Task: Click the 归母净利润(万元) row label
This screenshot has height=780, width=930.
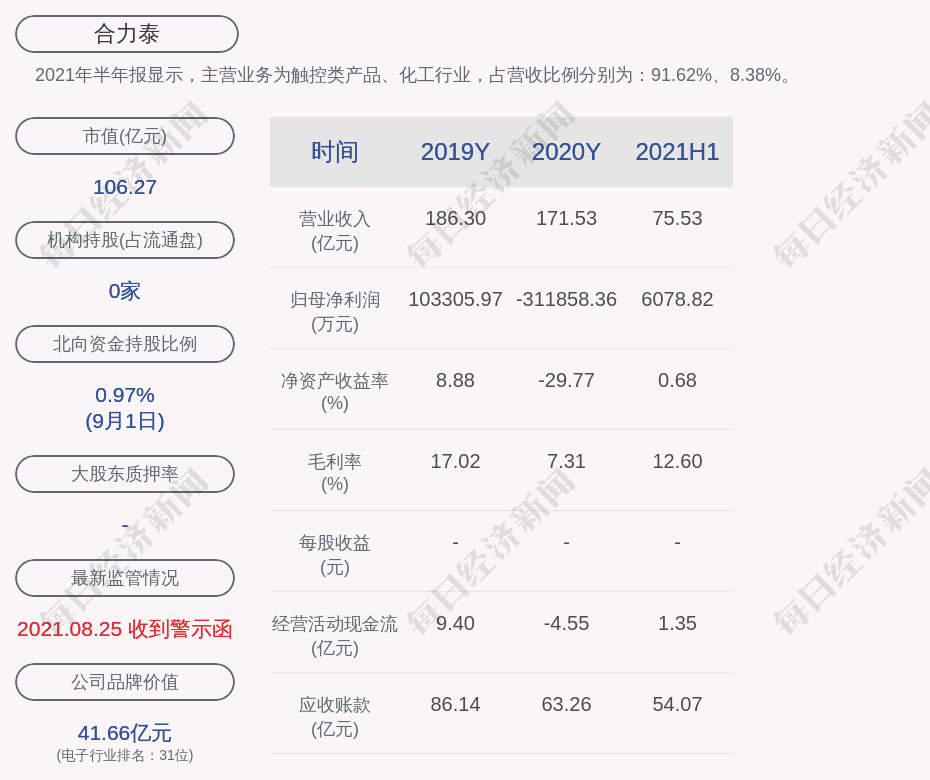Action: [x=335, y=312]
